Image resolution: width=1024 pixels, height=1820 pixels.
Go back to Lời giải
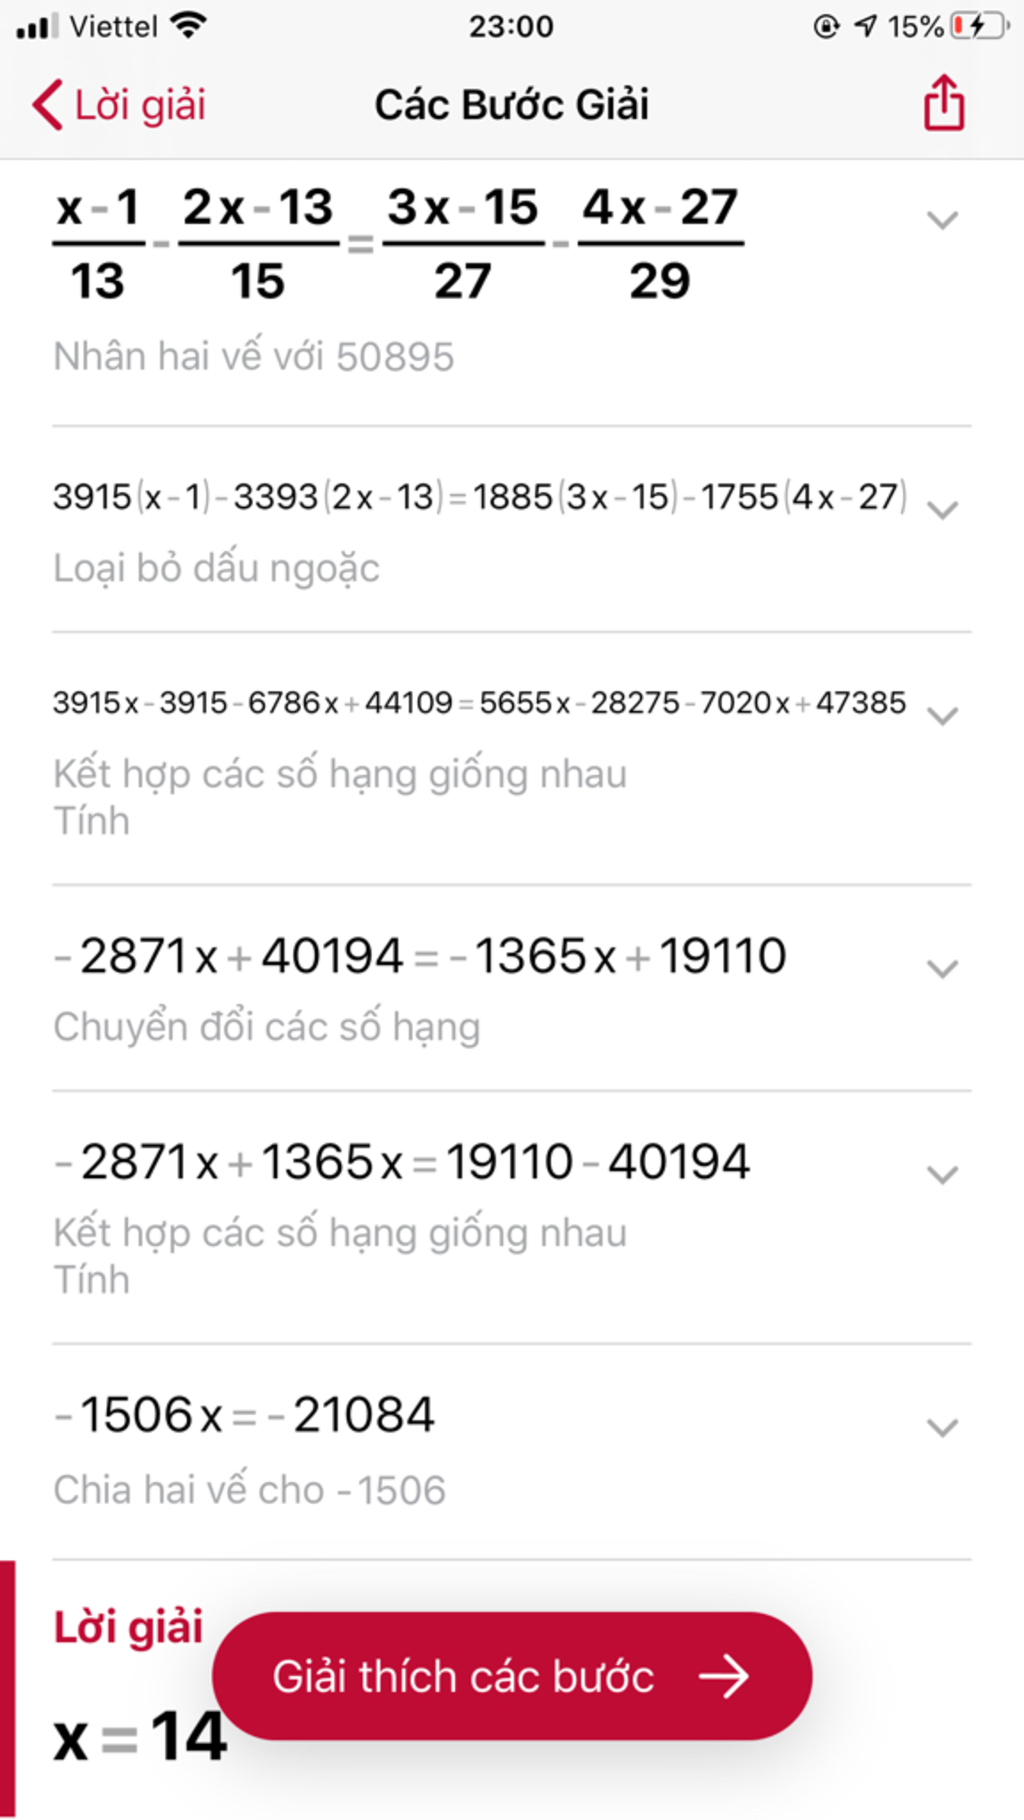119,105
